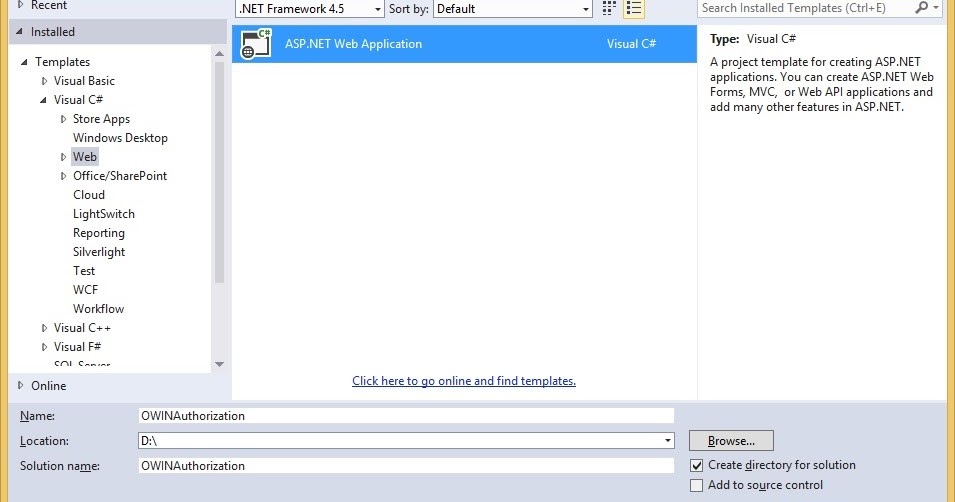Enable Add to source control checkbox
This screenshot has width=955, height=502.
(x=696, y=486)
